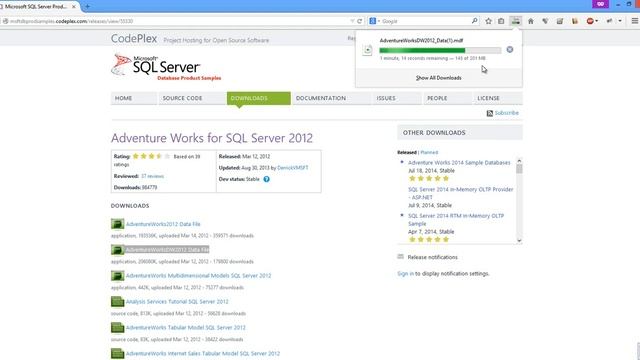Click the Planned releases link
The width and height of the screenshot is (640, 360).
[429, 152]
